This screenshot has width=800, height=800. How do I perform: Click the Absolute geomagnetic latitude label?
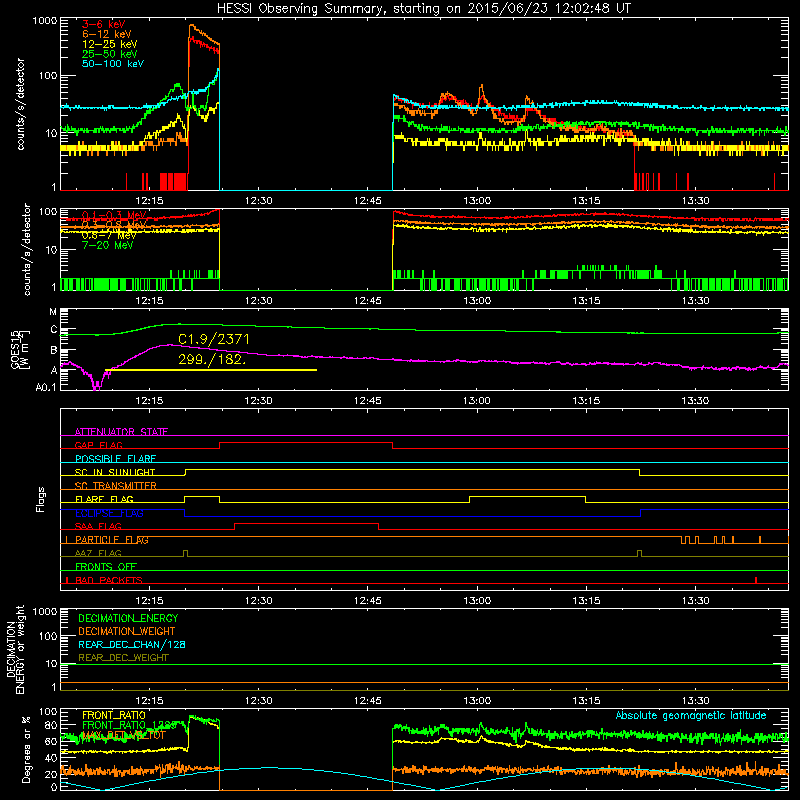(691, 715)
